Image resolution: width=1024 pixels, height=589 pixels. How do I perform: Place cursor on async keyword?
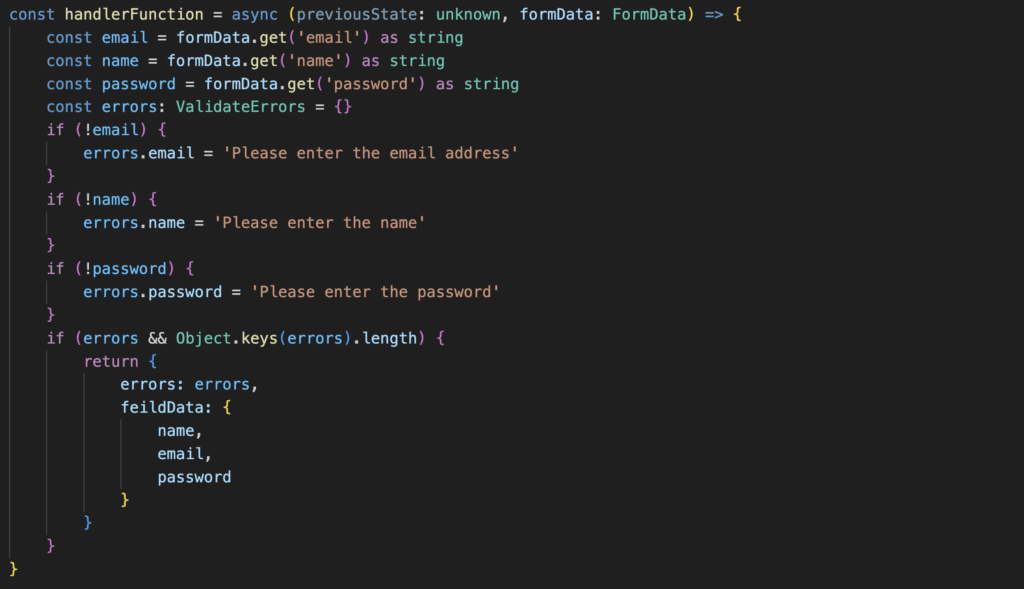click(255, 14)
